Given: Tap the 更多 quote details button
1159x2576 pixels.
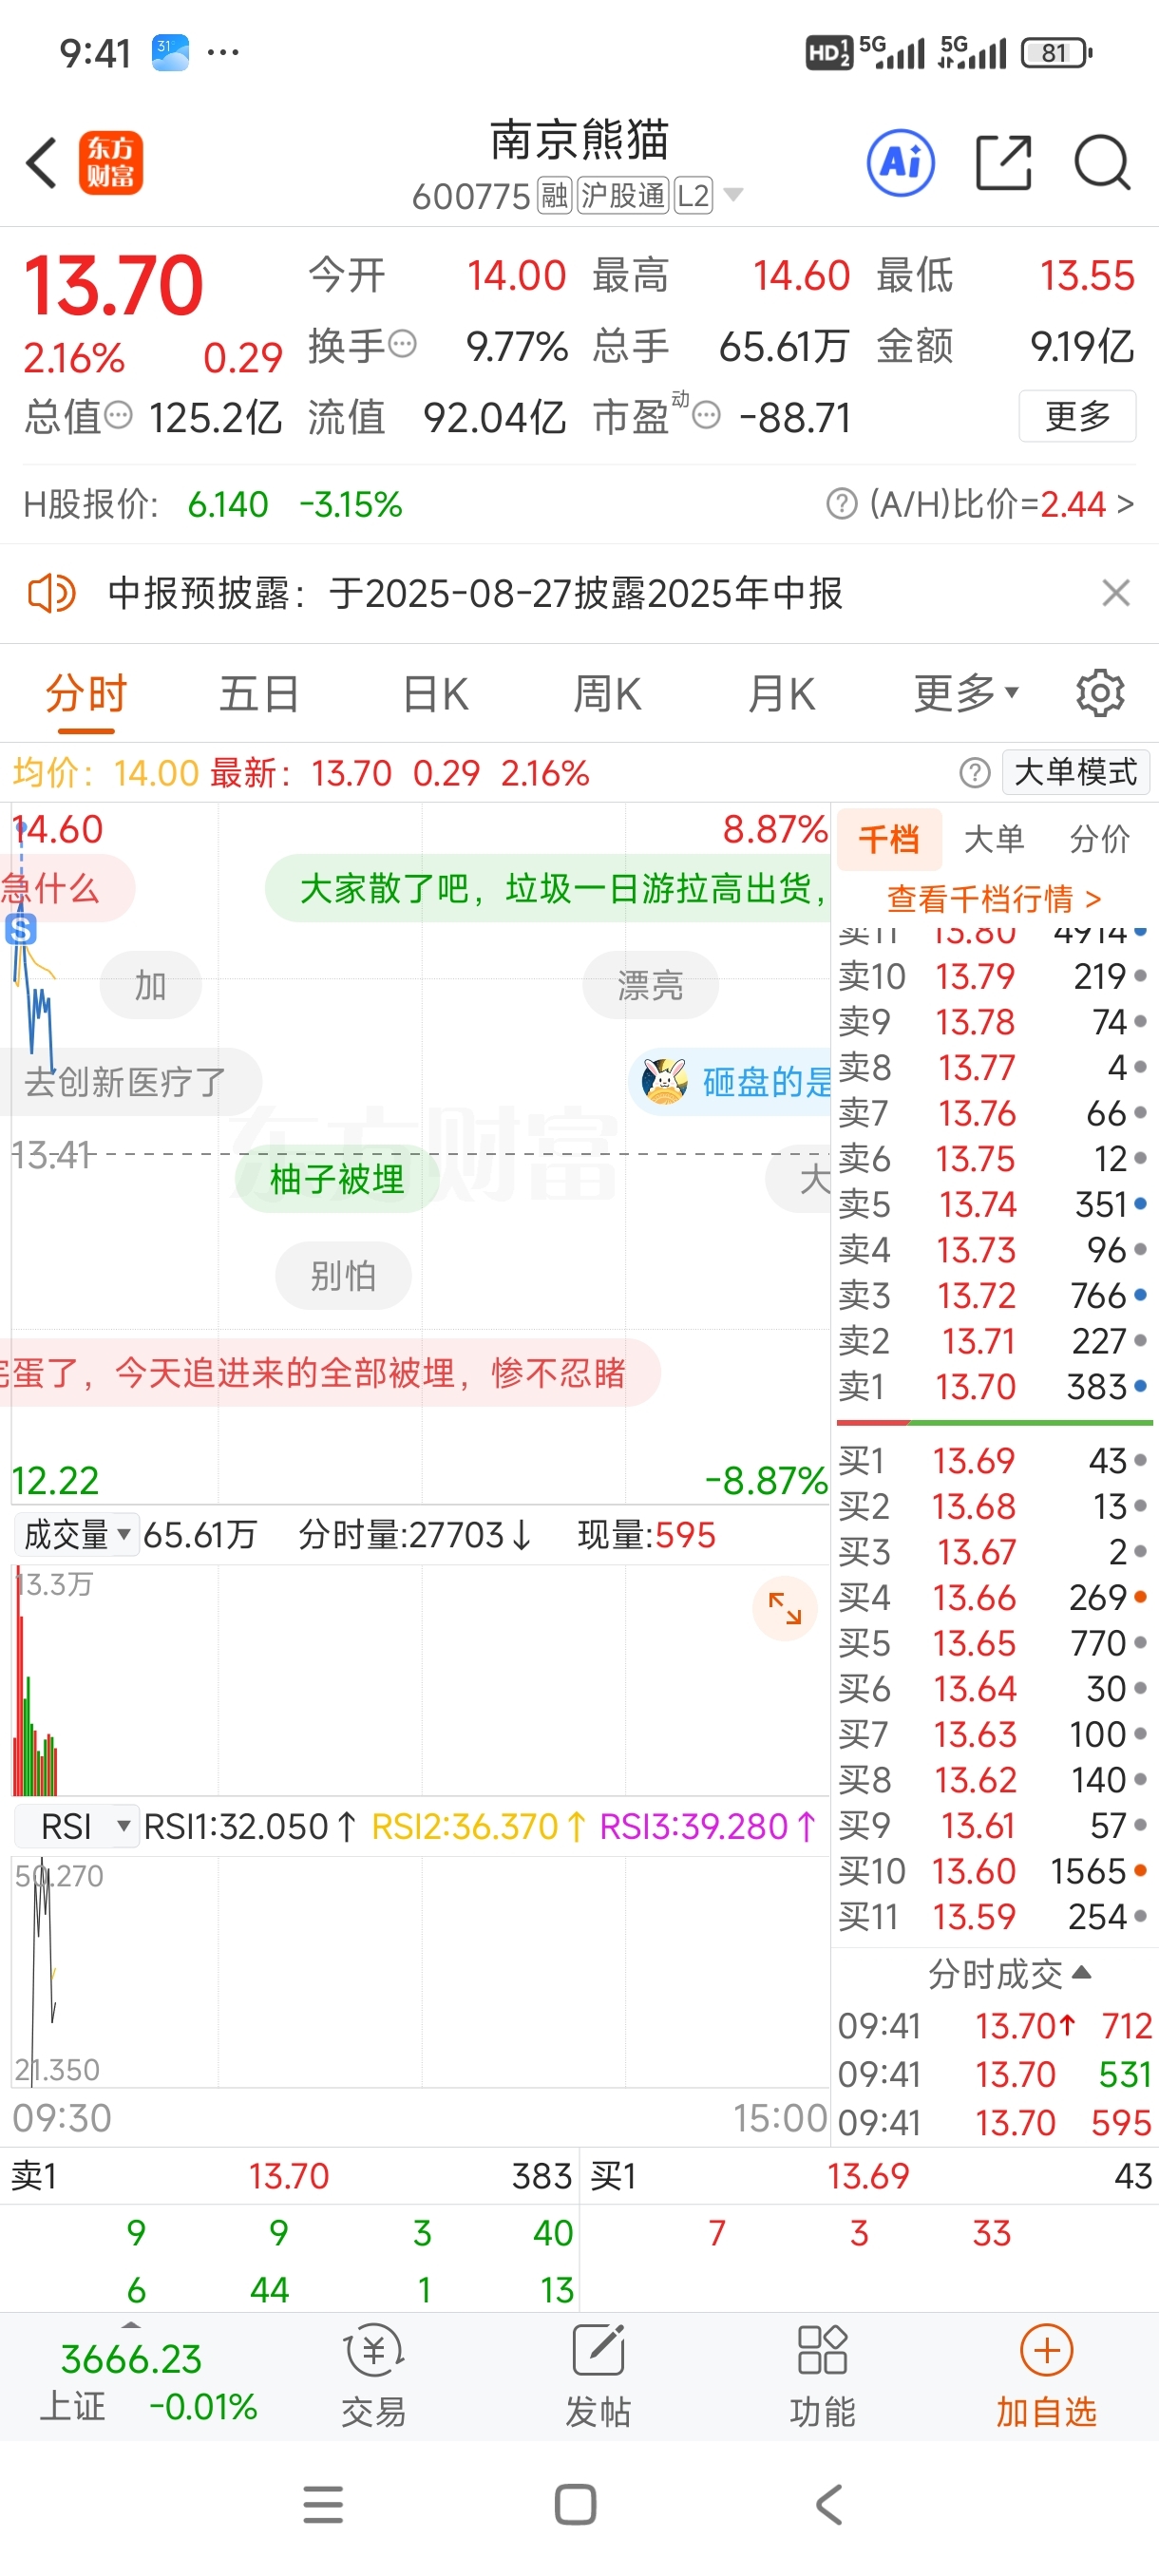Looking at the screenshot, I should coord(1077,415).
